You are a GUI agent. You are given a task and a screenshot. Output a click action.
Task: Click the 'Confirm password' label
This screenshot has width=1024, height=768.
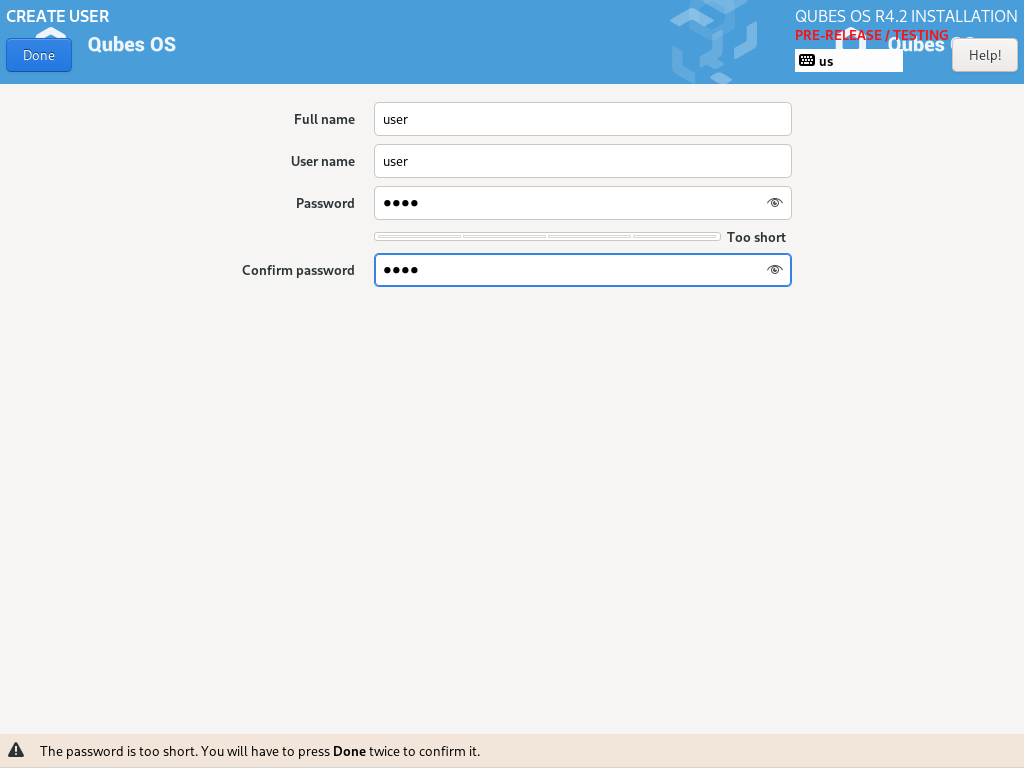point(298,270)
